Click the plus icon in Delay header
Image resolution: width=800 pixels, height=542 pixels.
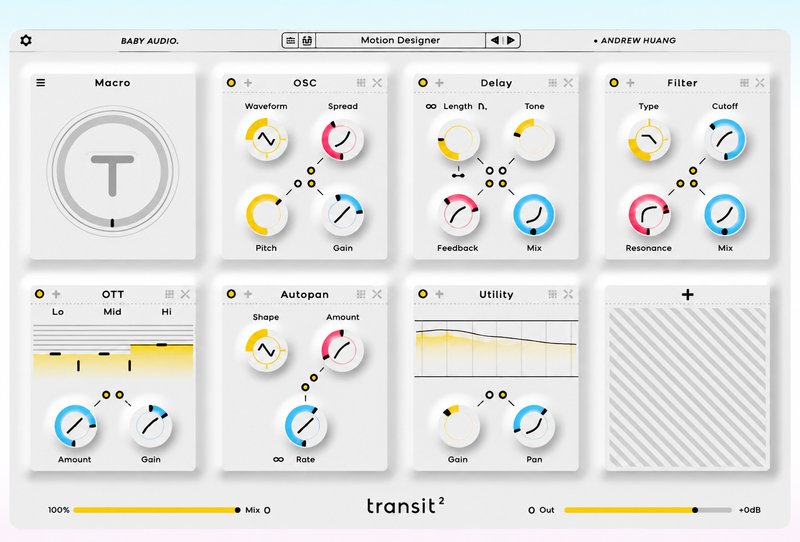coord(439,83)
